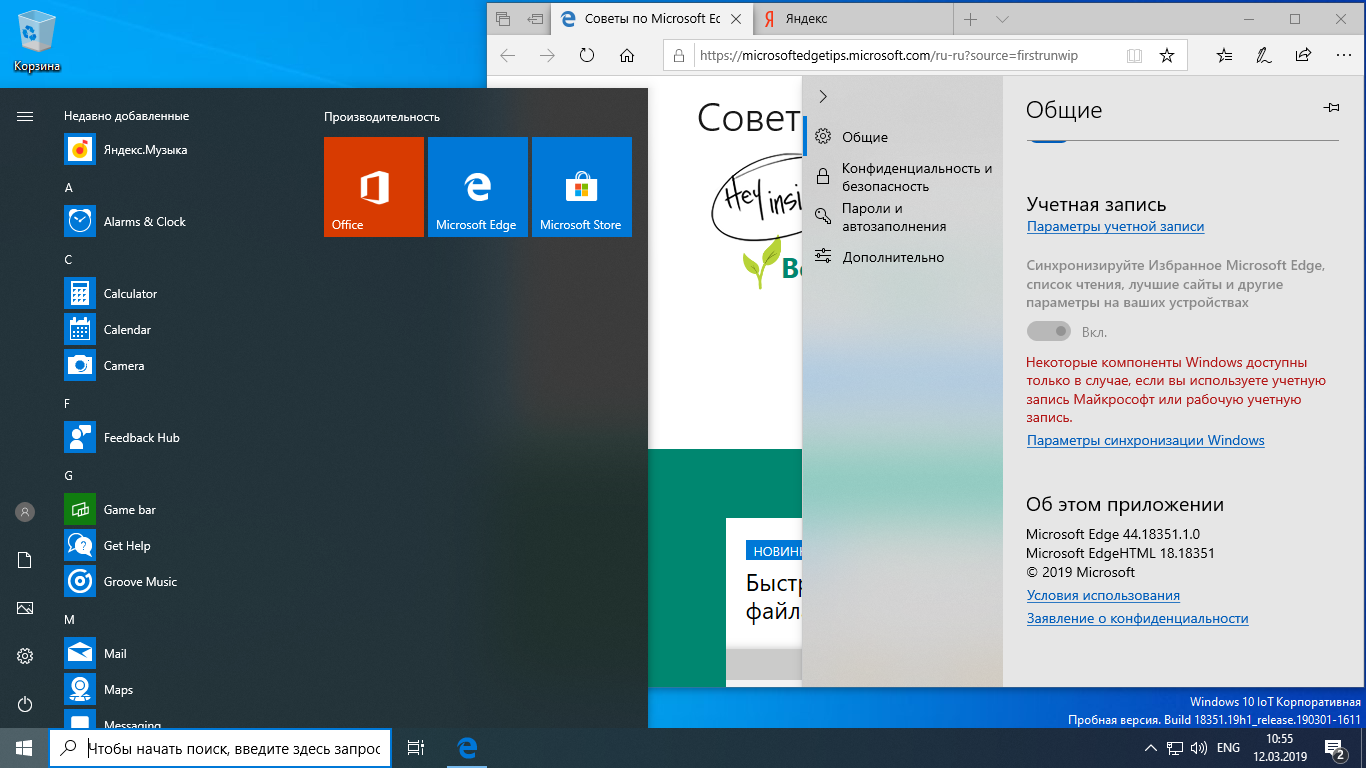Open Условия использования link

click(1103, 596)
